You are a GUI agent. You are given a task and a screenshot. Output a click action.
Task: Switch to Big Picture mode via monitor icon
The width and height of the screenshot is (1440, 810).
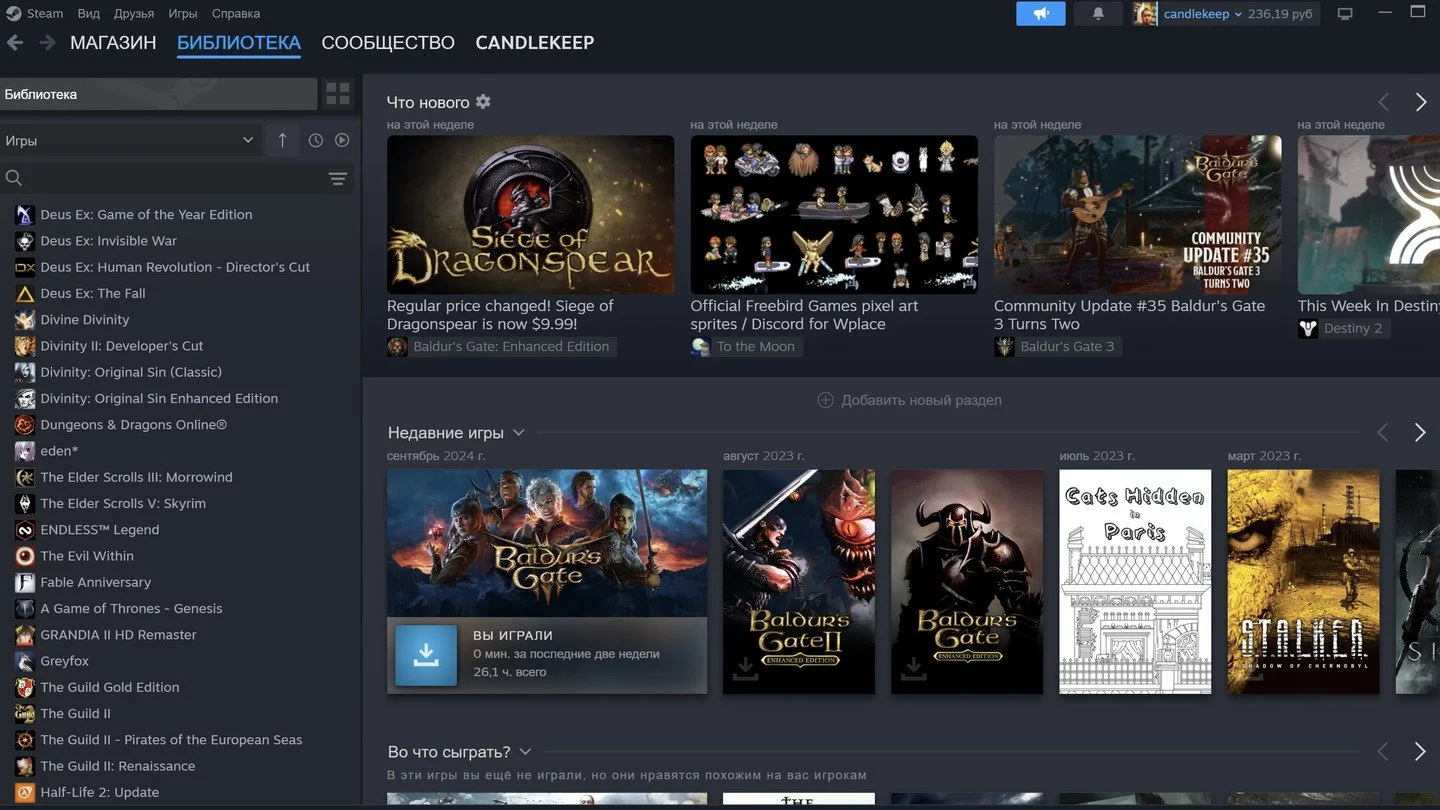pos(1345,14)
